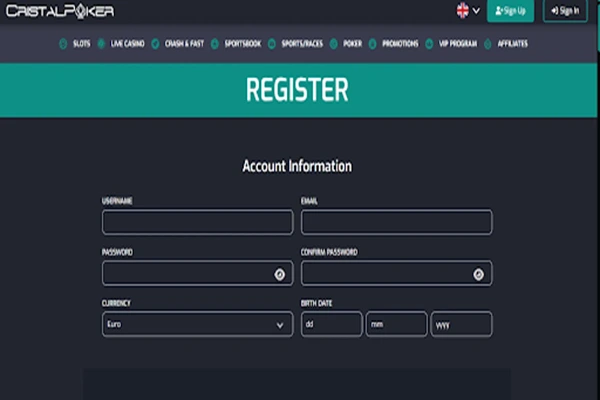Click the chip icon beside Slots
The height and width of the screenshot is (400, 600).
point(63,44)
